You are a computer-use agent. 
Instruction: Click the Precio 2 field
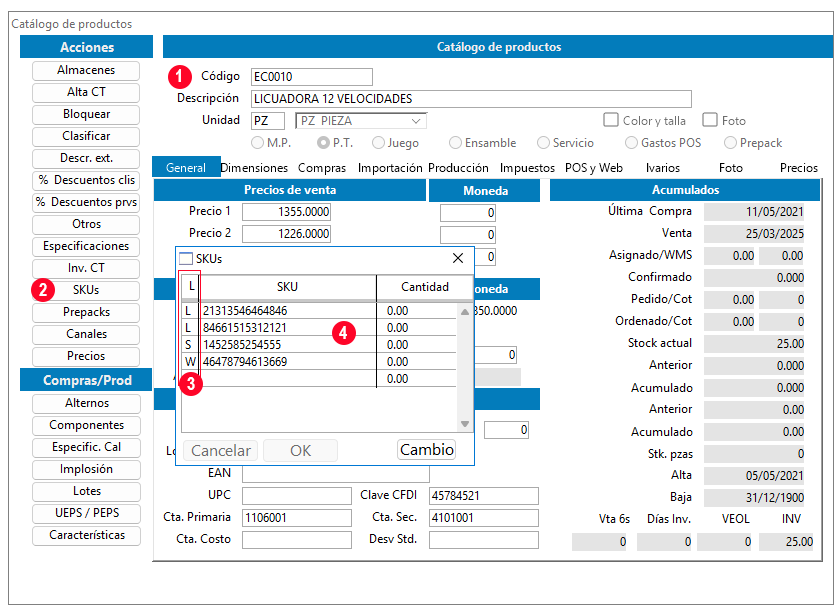286,234
